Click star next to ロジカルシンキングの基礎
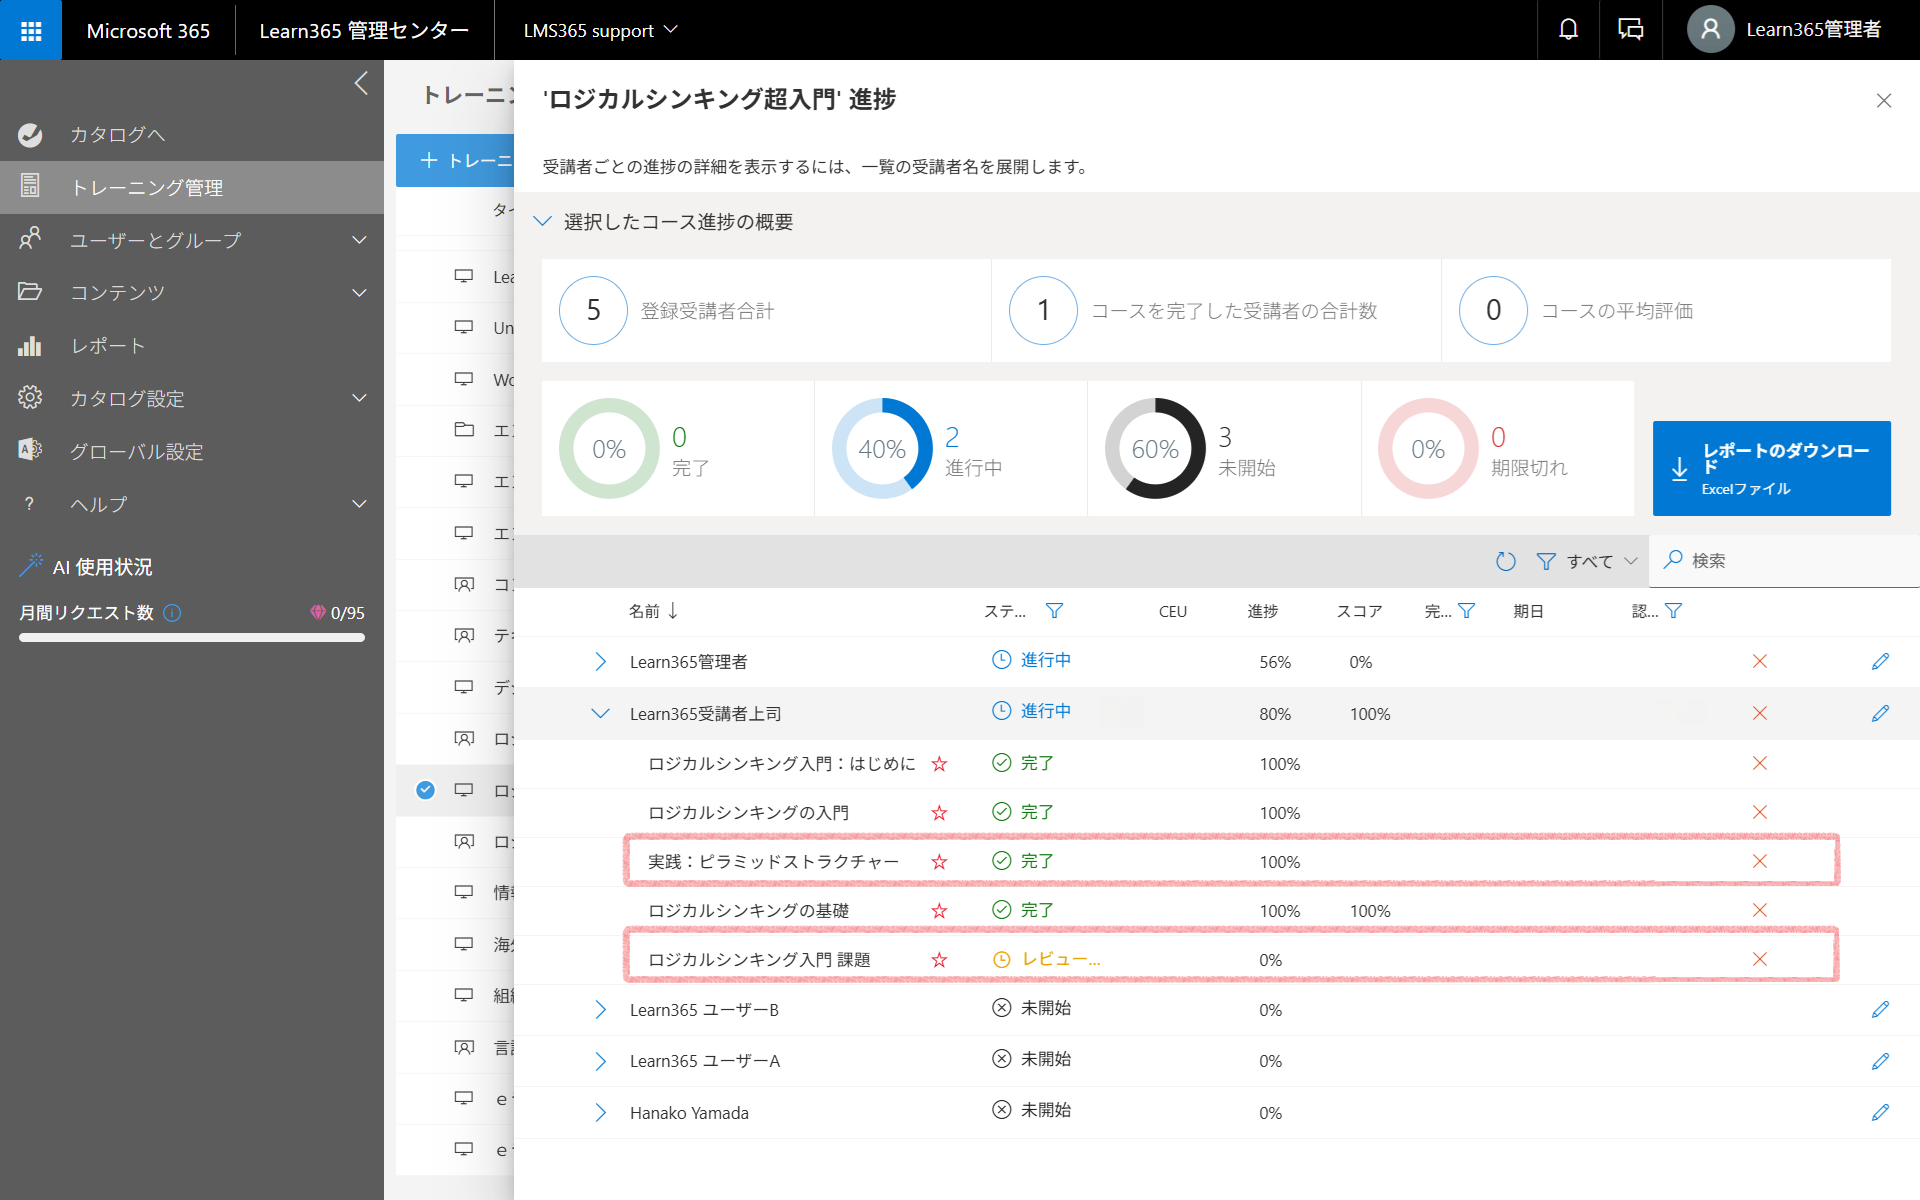Screen dimensions: 1920x1200 pyautogui.click(x=939, y=911)
